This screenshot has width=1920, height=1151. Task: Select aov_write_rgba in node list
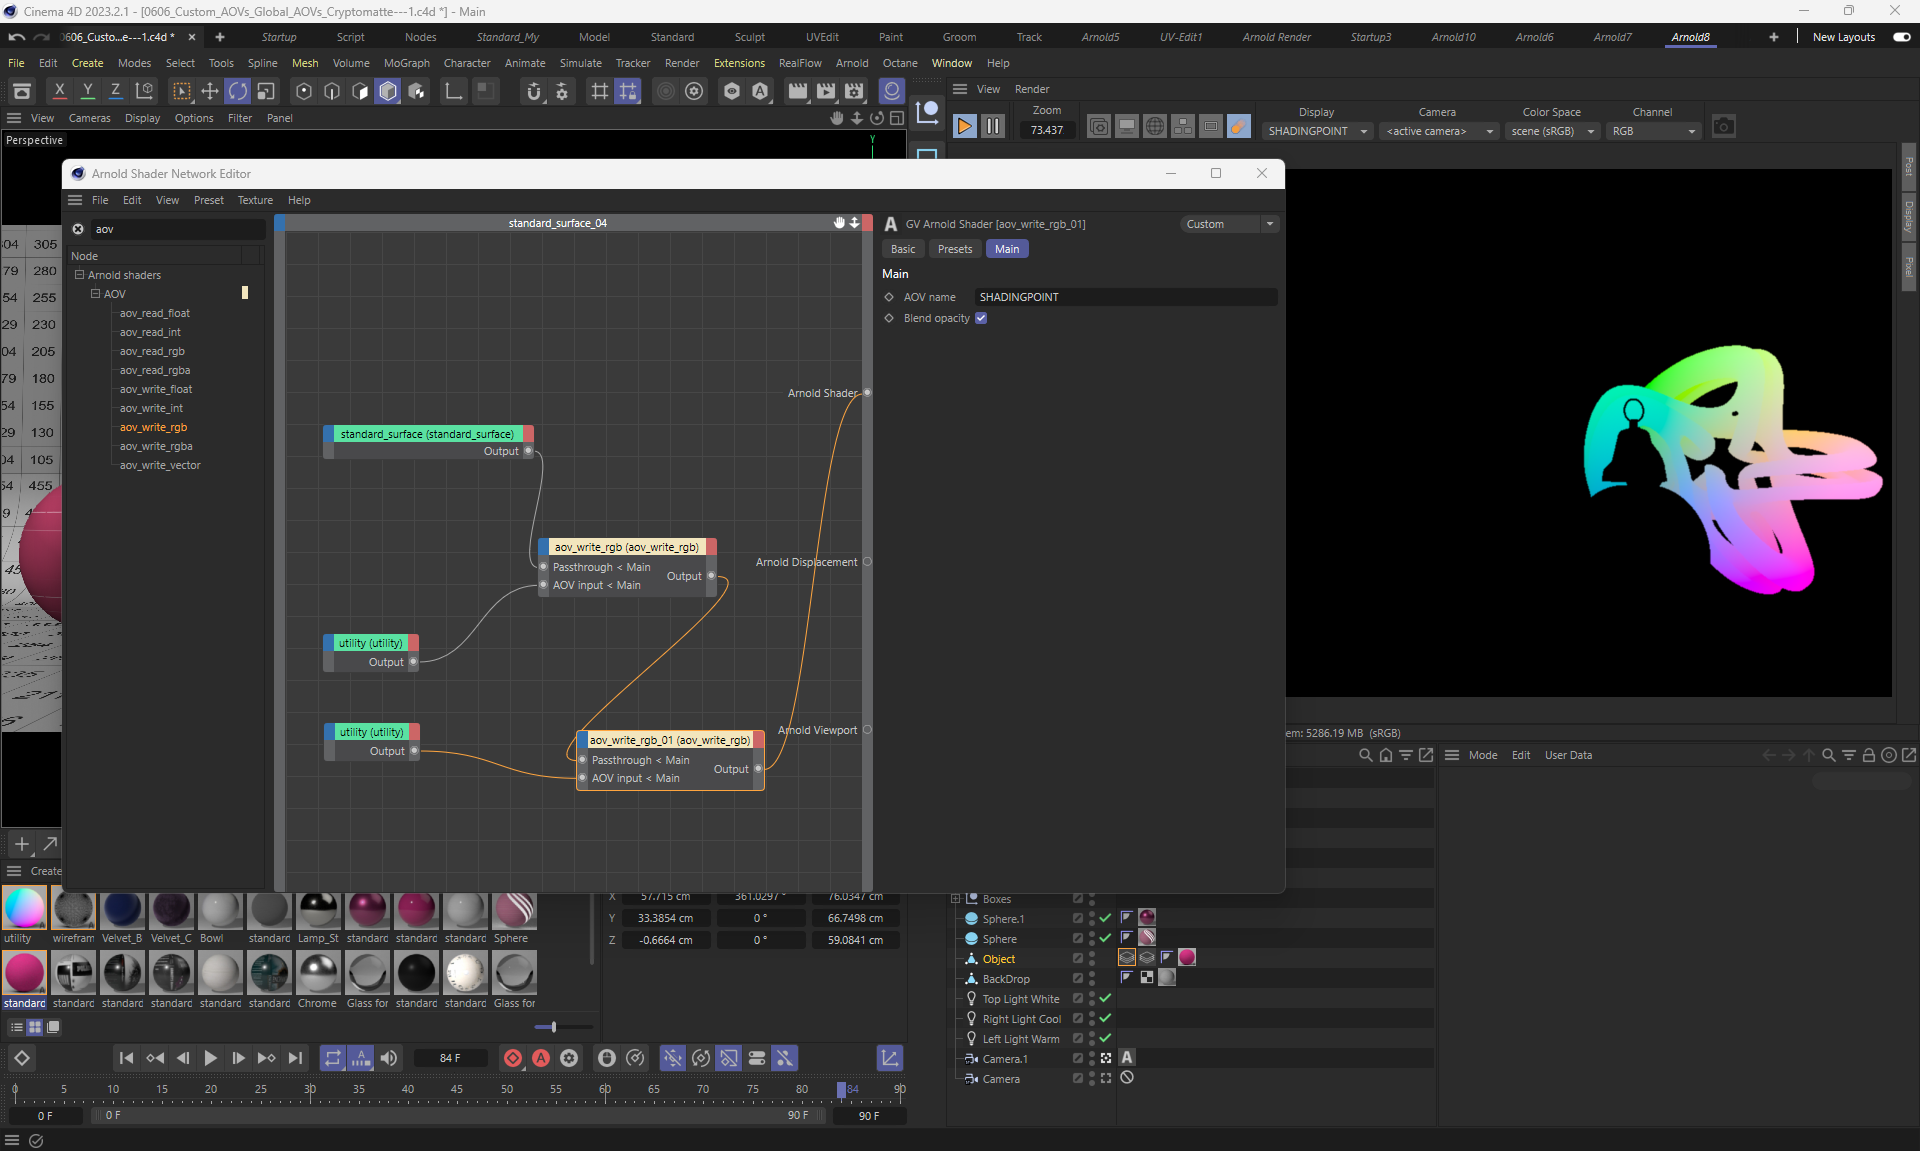point(156,446)
